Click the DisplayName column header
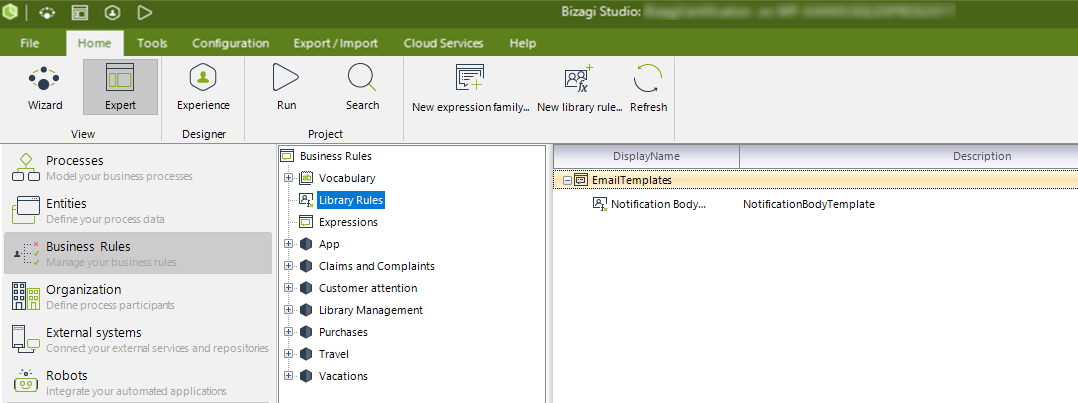Image resolution: width=1078 pixels, height=403 pixels. click(646, 157)
